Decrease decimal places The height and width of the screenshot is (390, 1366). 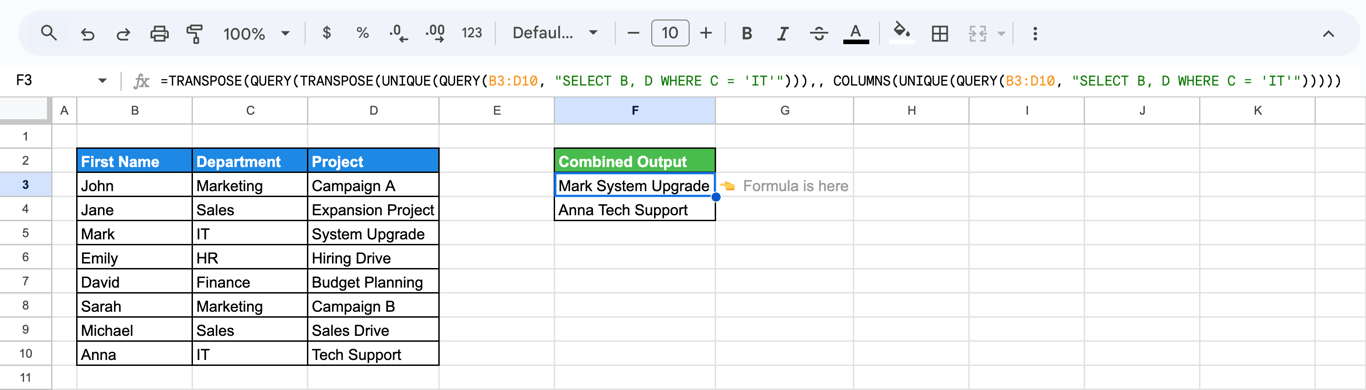(398, 33)
